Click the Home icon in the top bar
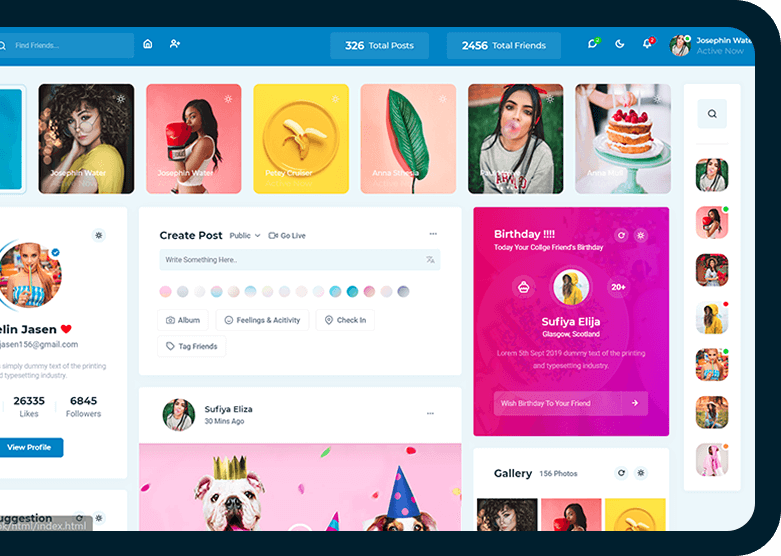This screenshot has height=556, width=781. point(148,44)
